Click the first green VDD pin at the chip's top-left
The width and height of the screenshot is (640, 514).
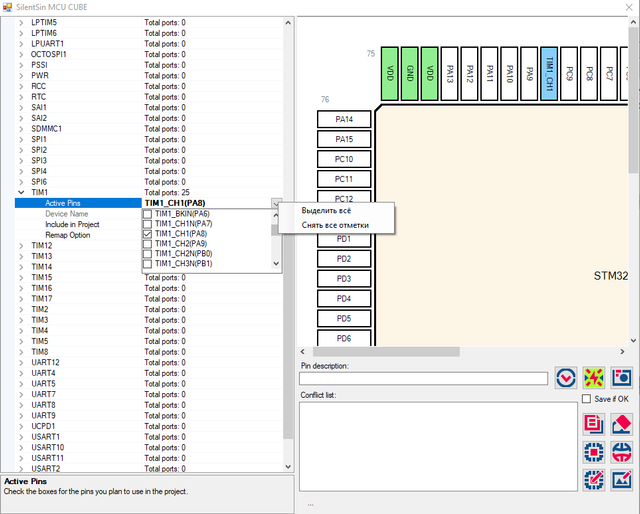pos(390,73)
